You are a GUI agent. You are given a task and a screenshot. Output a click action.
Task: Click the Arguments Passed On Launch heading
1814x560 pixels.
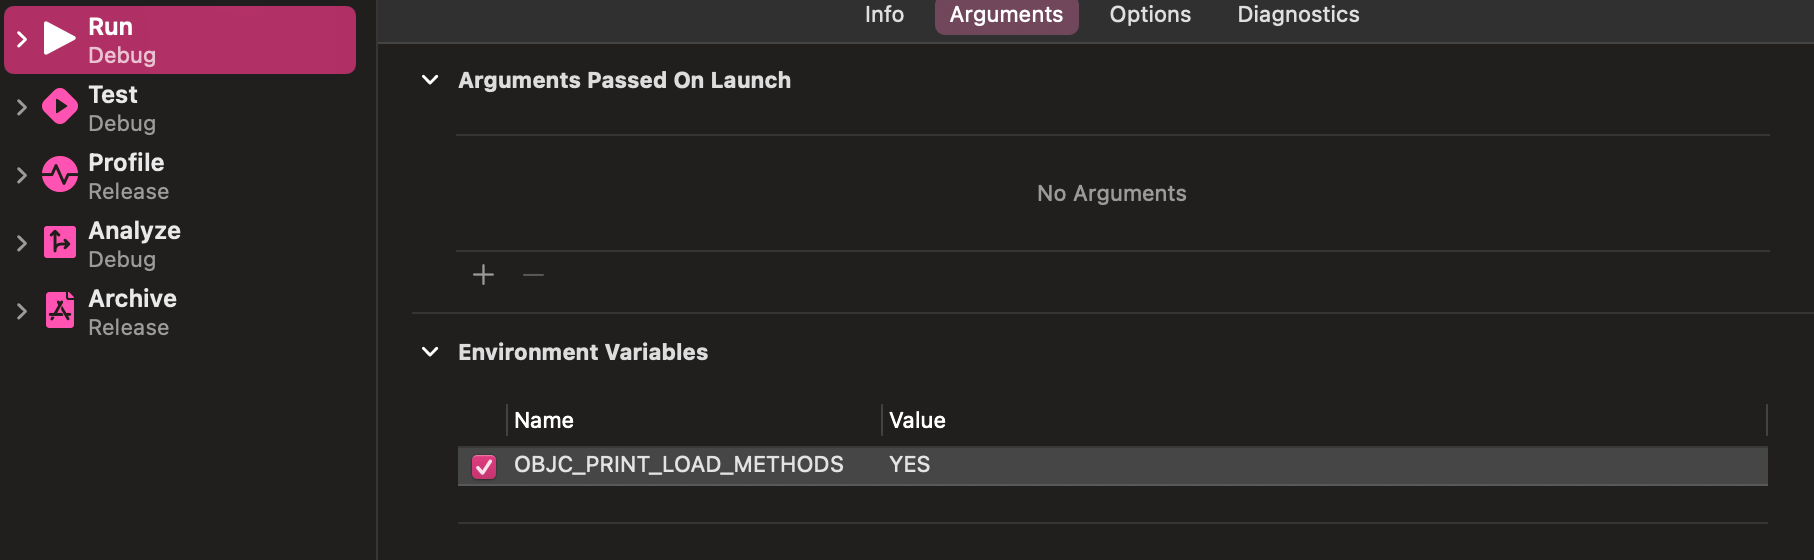point(624,80)
